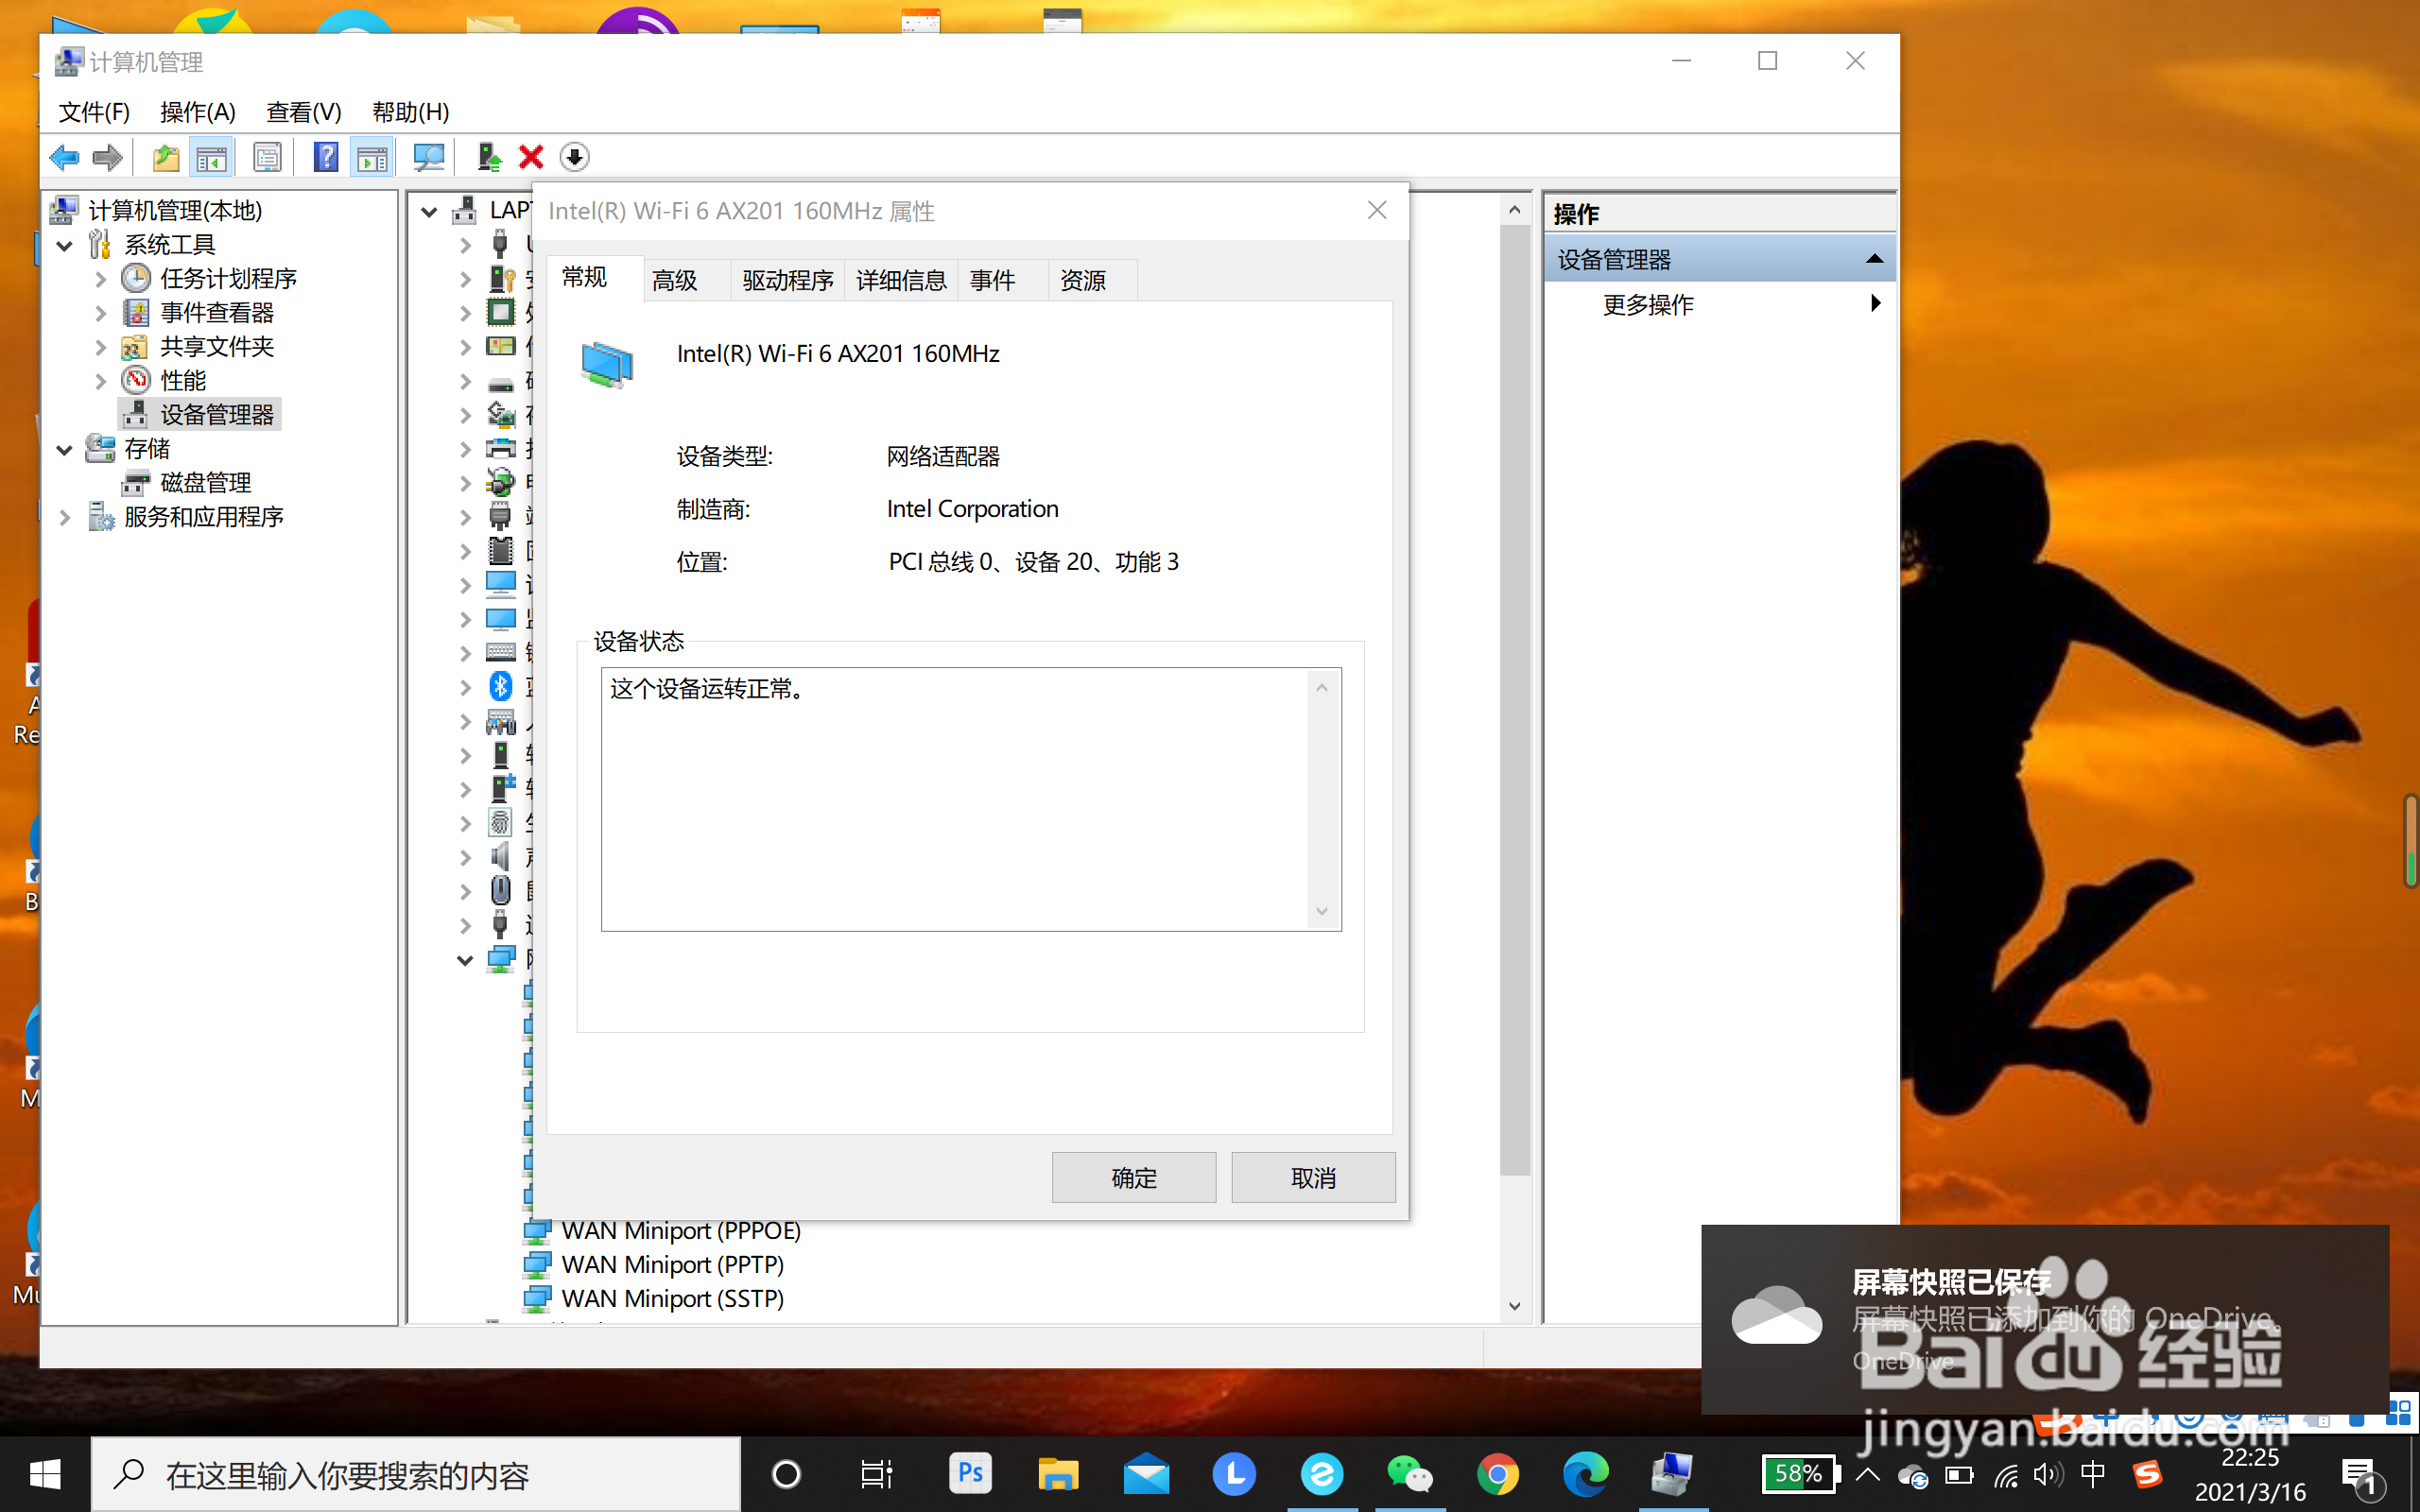Screen dimensions: 2420x1512
Task: Click the 确定 button
Action: click(1133, 1177)
